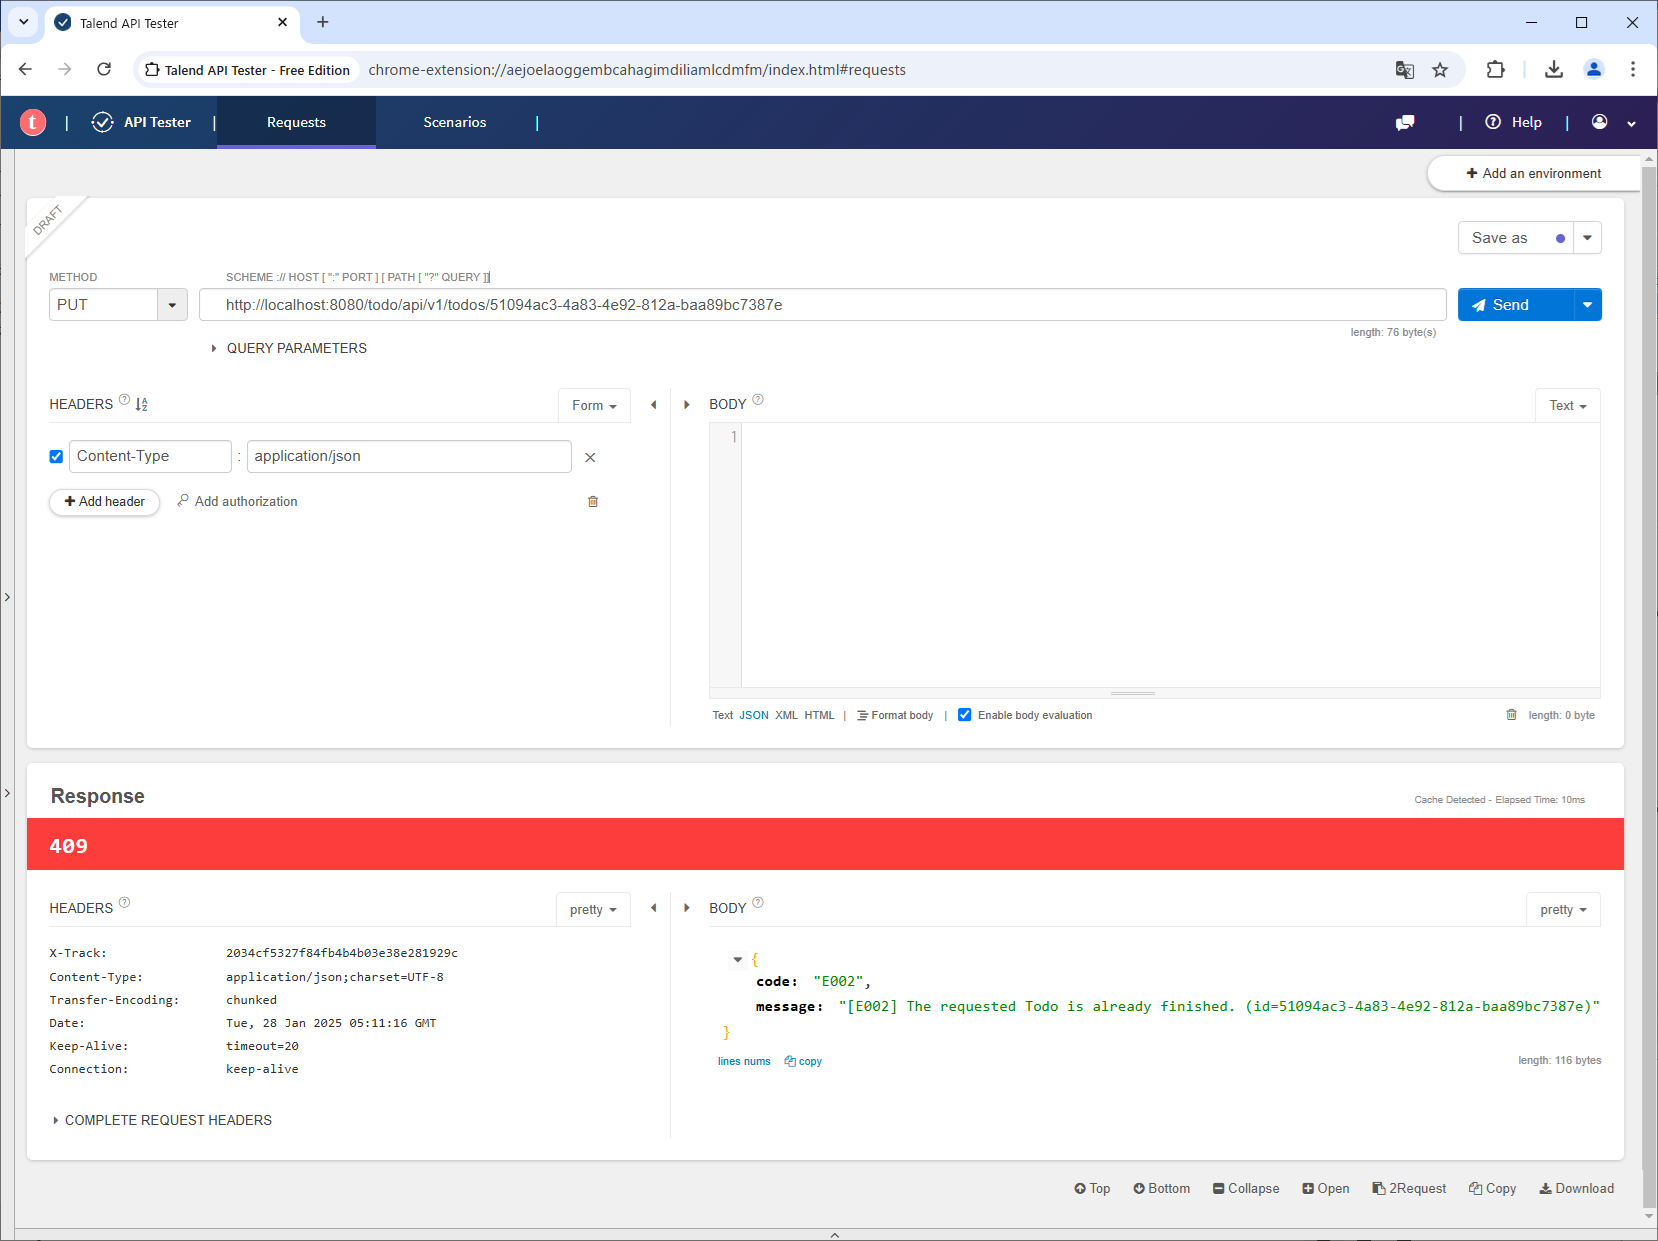Toggle response body line numbers

[744, 1061]
